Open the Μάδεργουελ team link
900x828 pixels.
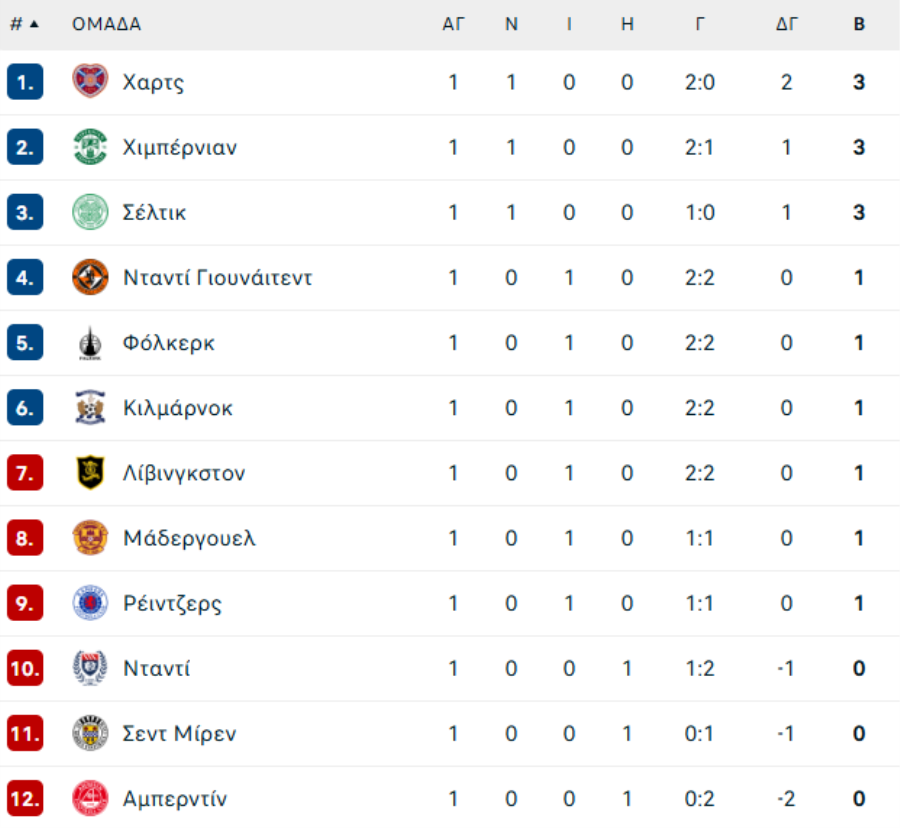[189, 538]
